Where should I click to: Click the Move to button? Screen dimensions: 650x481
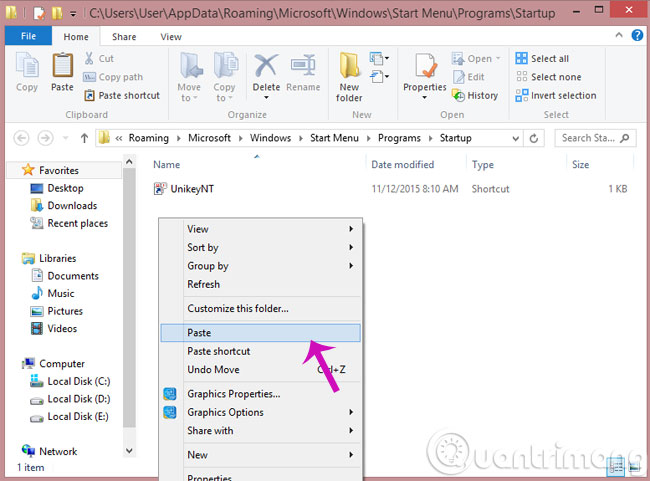(x=189, y=77)
